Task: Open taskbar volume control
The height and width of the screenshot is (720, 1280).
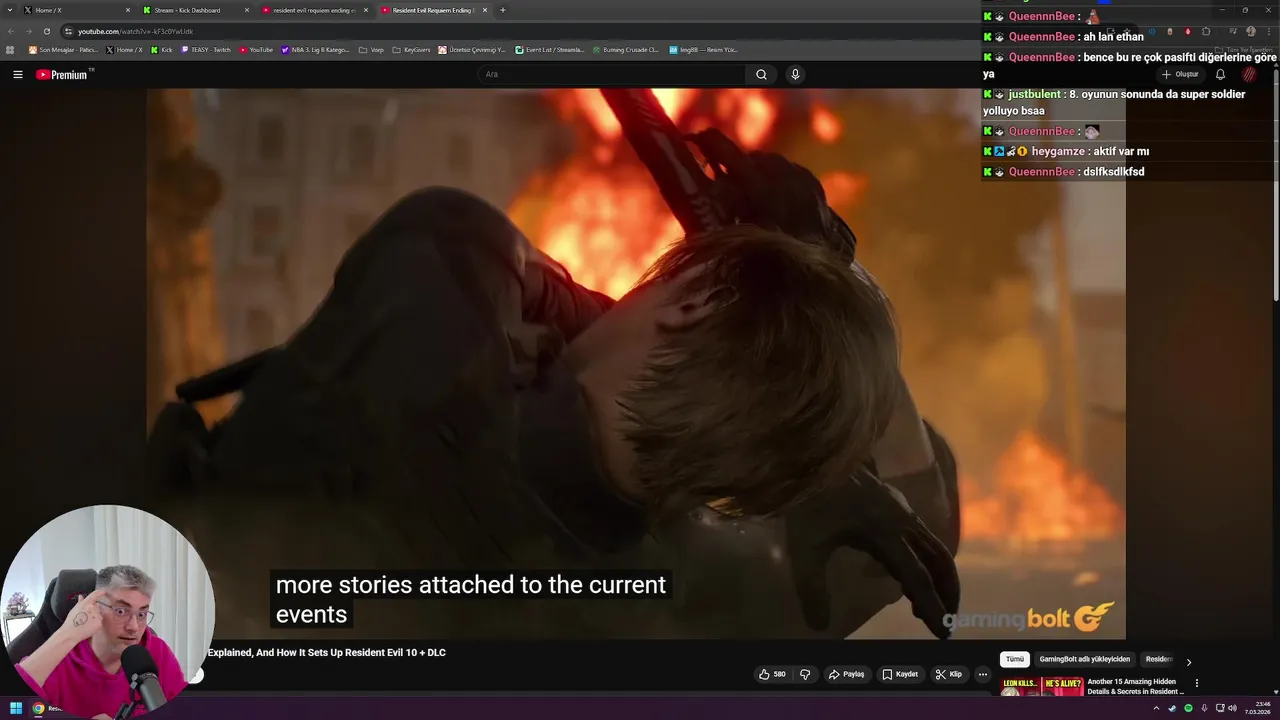Action: 1232,708
